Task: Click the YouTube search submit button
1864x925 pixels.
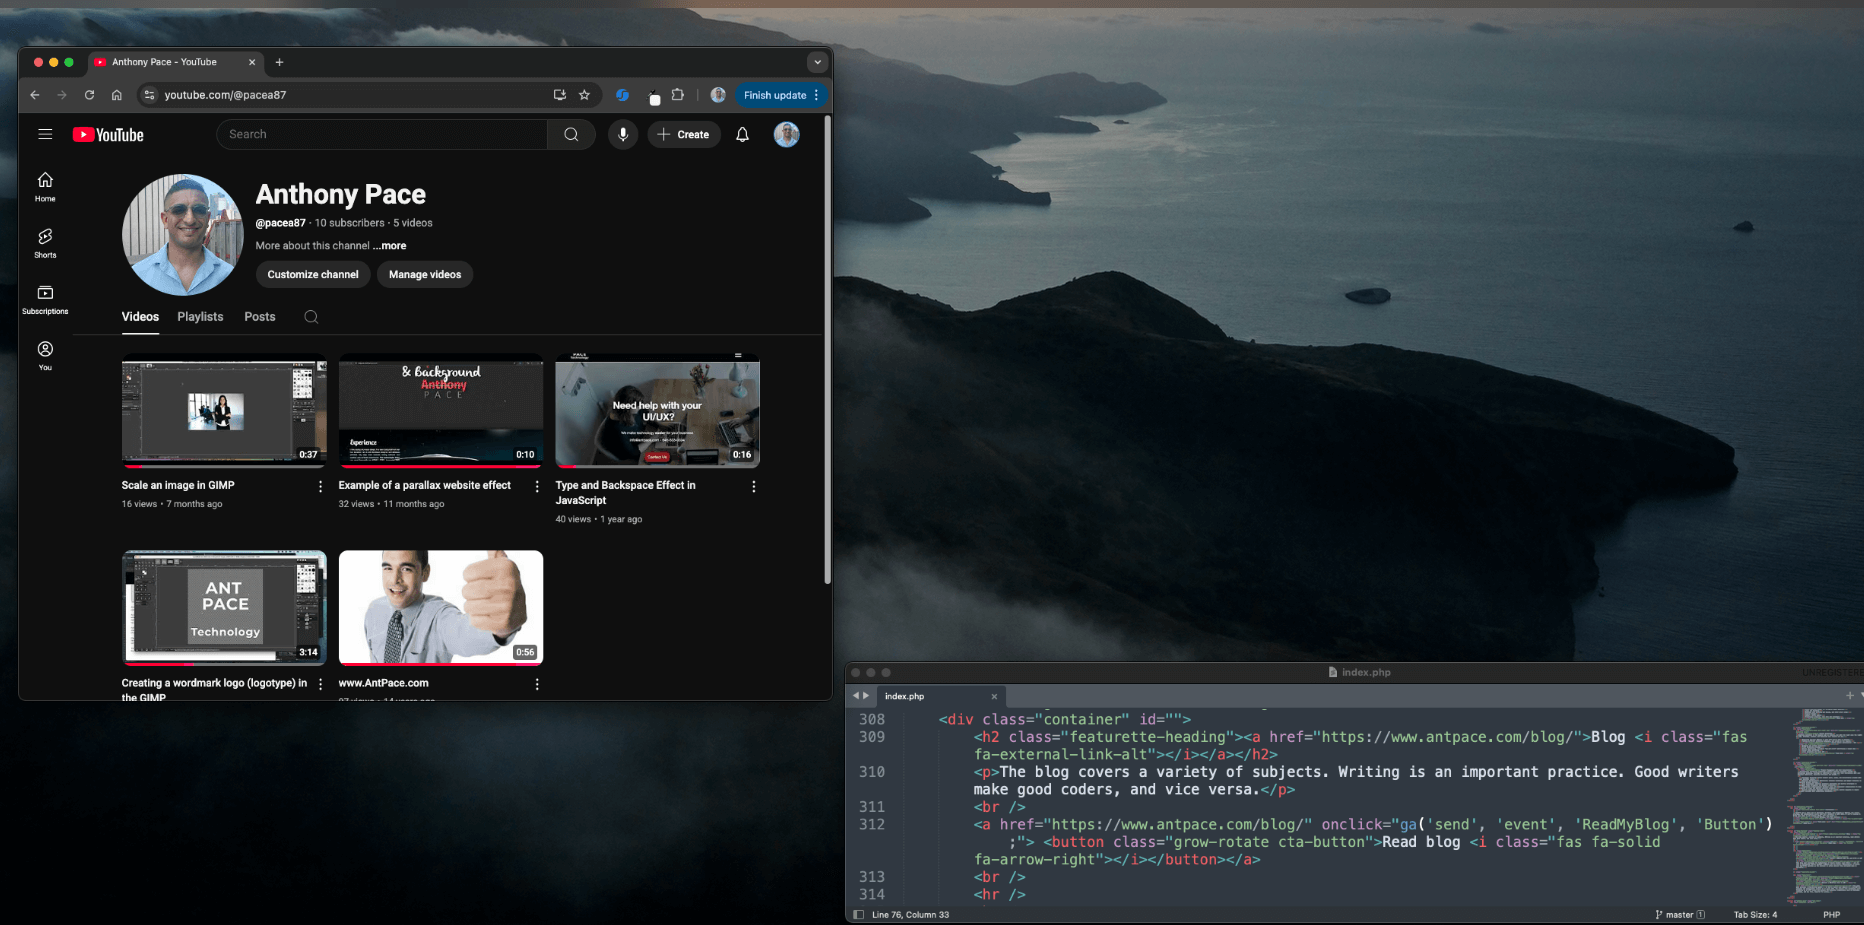Action: [571, 135]
